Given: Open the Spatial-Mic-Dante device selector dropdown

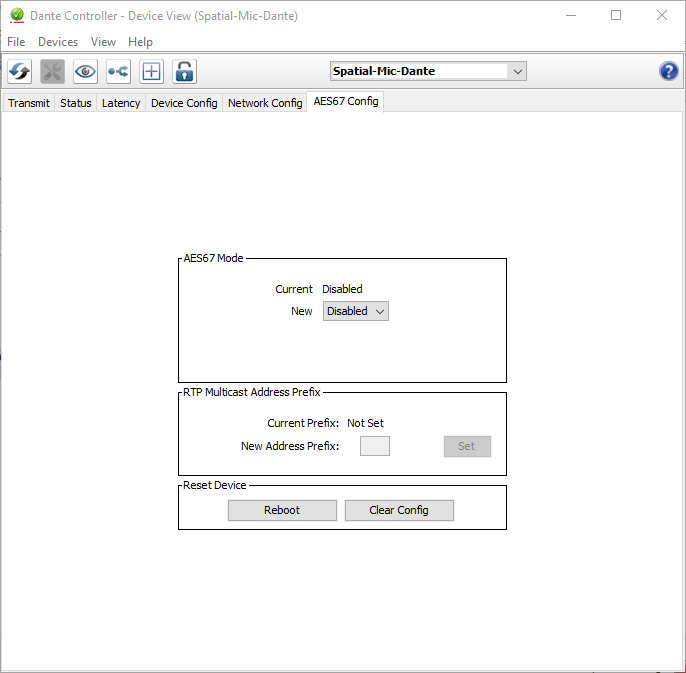Looking at the screenshot, I should pos(428,71).
